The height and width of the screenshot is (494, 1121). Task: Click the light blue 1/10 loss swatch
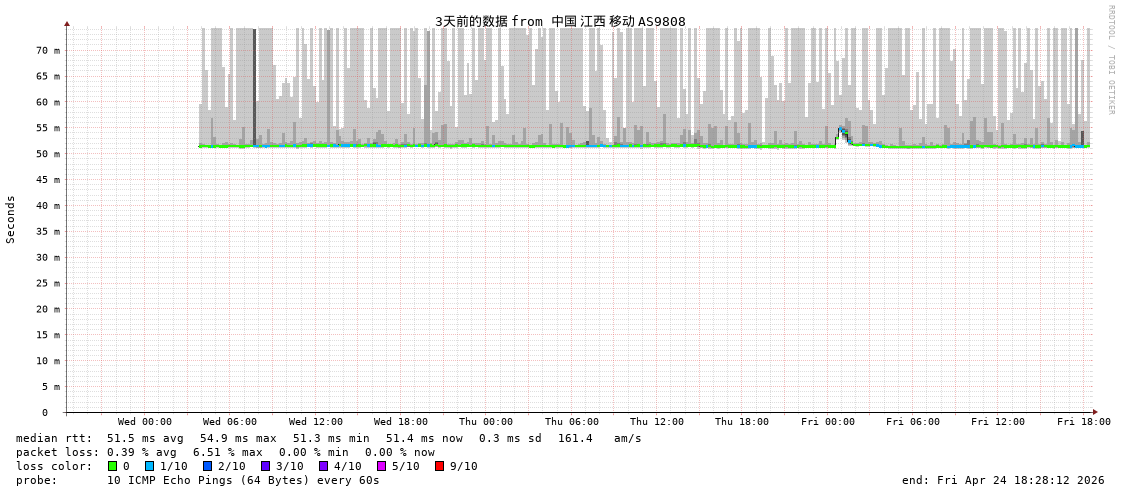[x=150, y=466]
